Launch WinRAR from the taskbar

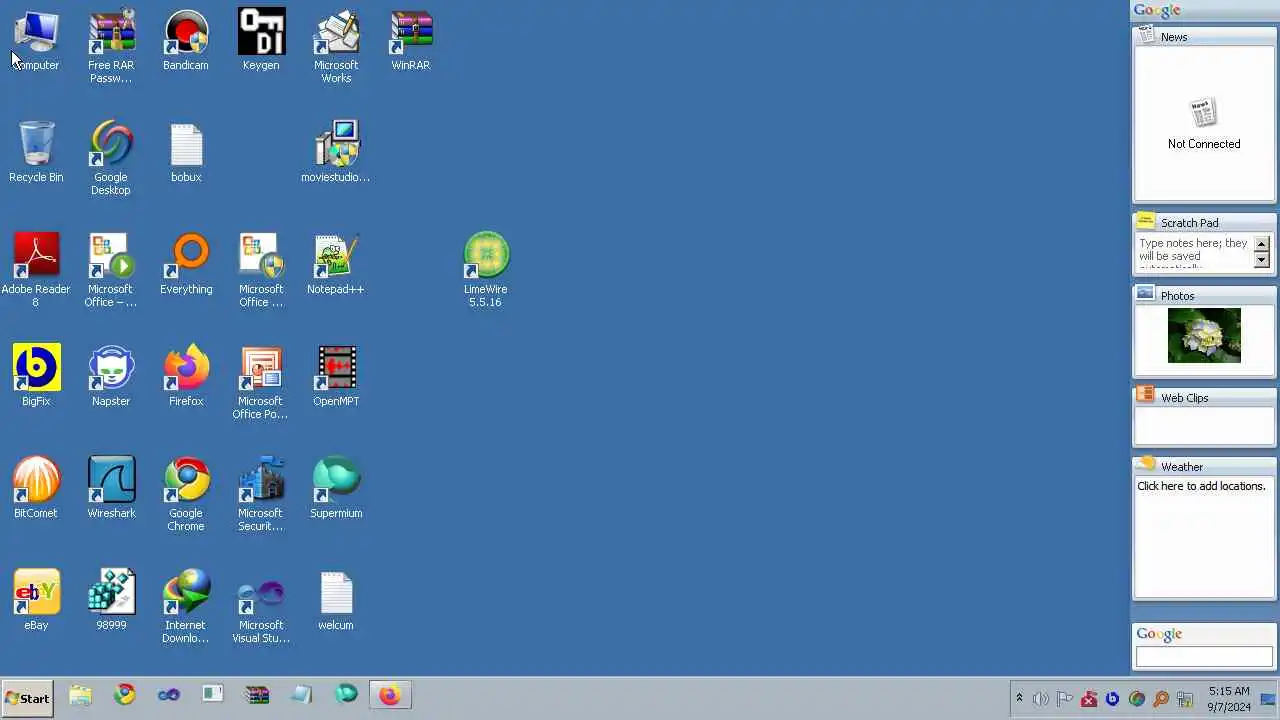click(257, 695)
